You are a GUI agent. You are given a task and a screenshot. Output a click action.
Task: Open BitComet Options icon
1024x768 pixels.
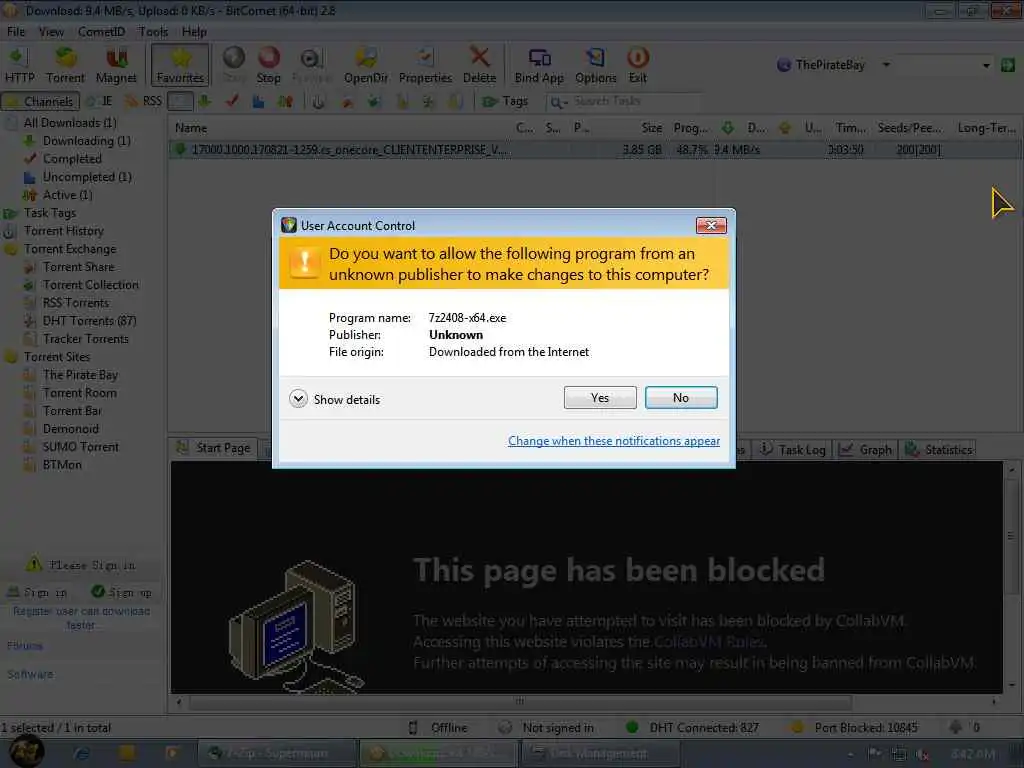(596, 65)
